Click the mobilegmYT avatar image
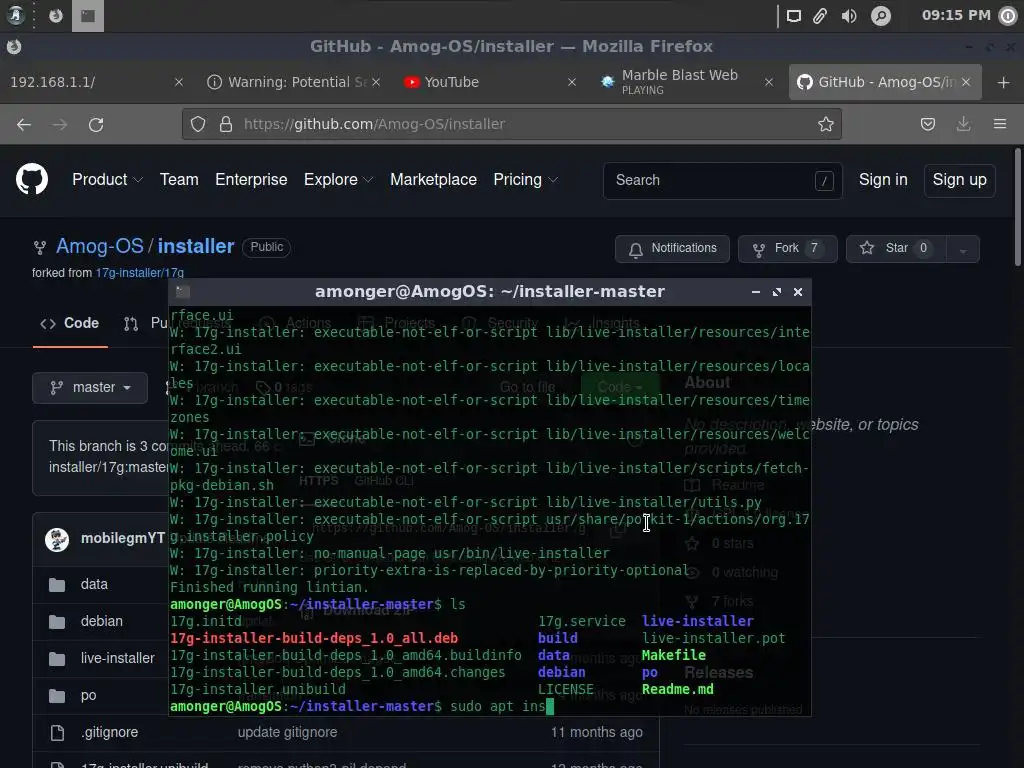 [57, 539]
